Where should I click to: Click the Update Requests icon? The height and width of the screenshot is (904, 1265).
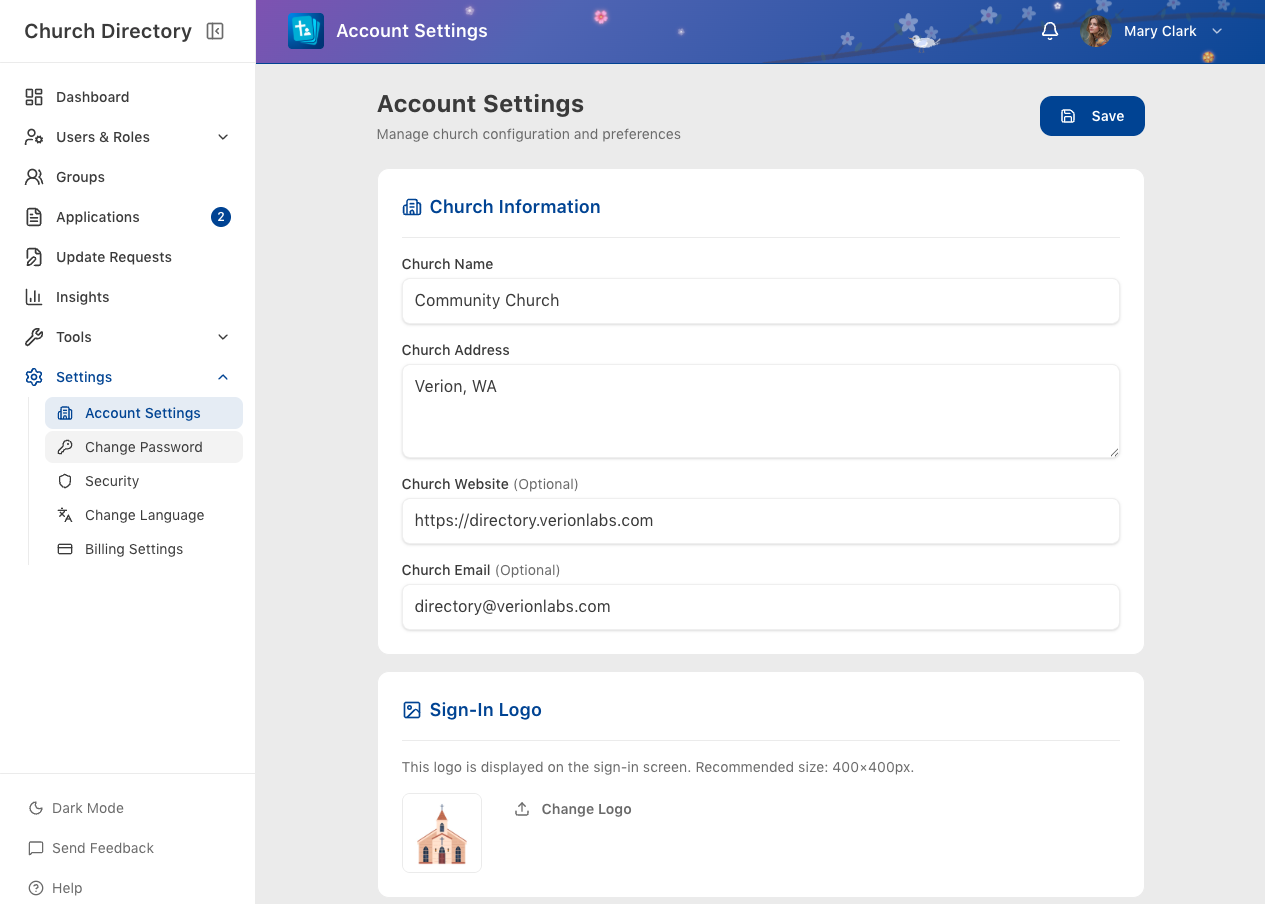[34, 257]
